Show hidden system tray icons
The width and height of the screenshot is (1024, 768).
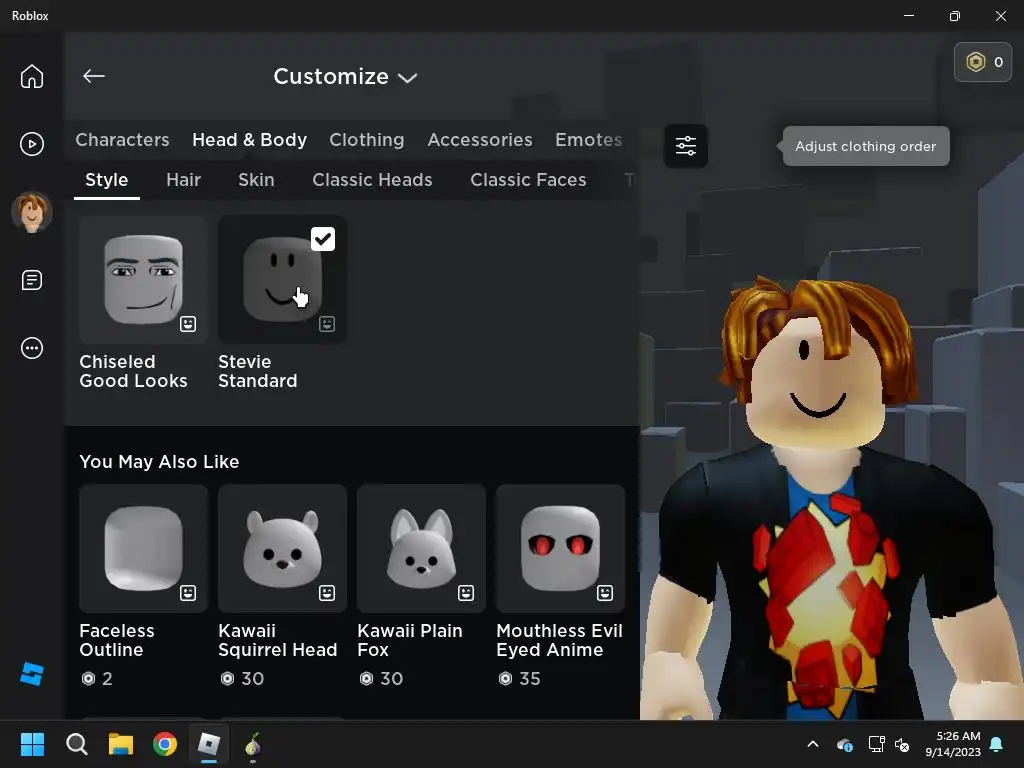point(813,744)
